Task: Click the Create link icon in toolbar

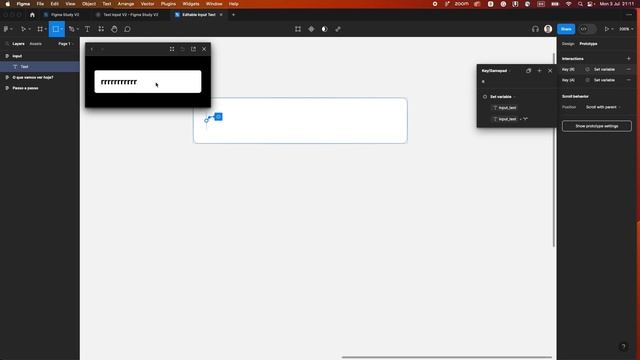Action: point(338,29)
